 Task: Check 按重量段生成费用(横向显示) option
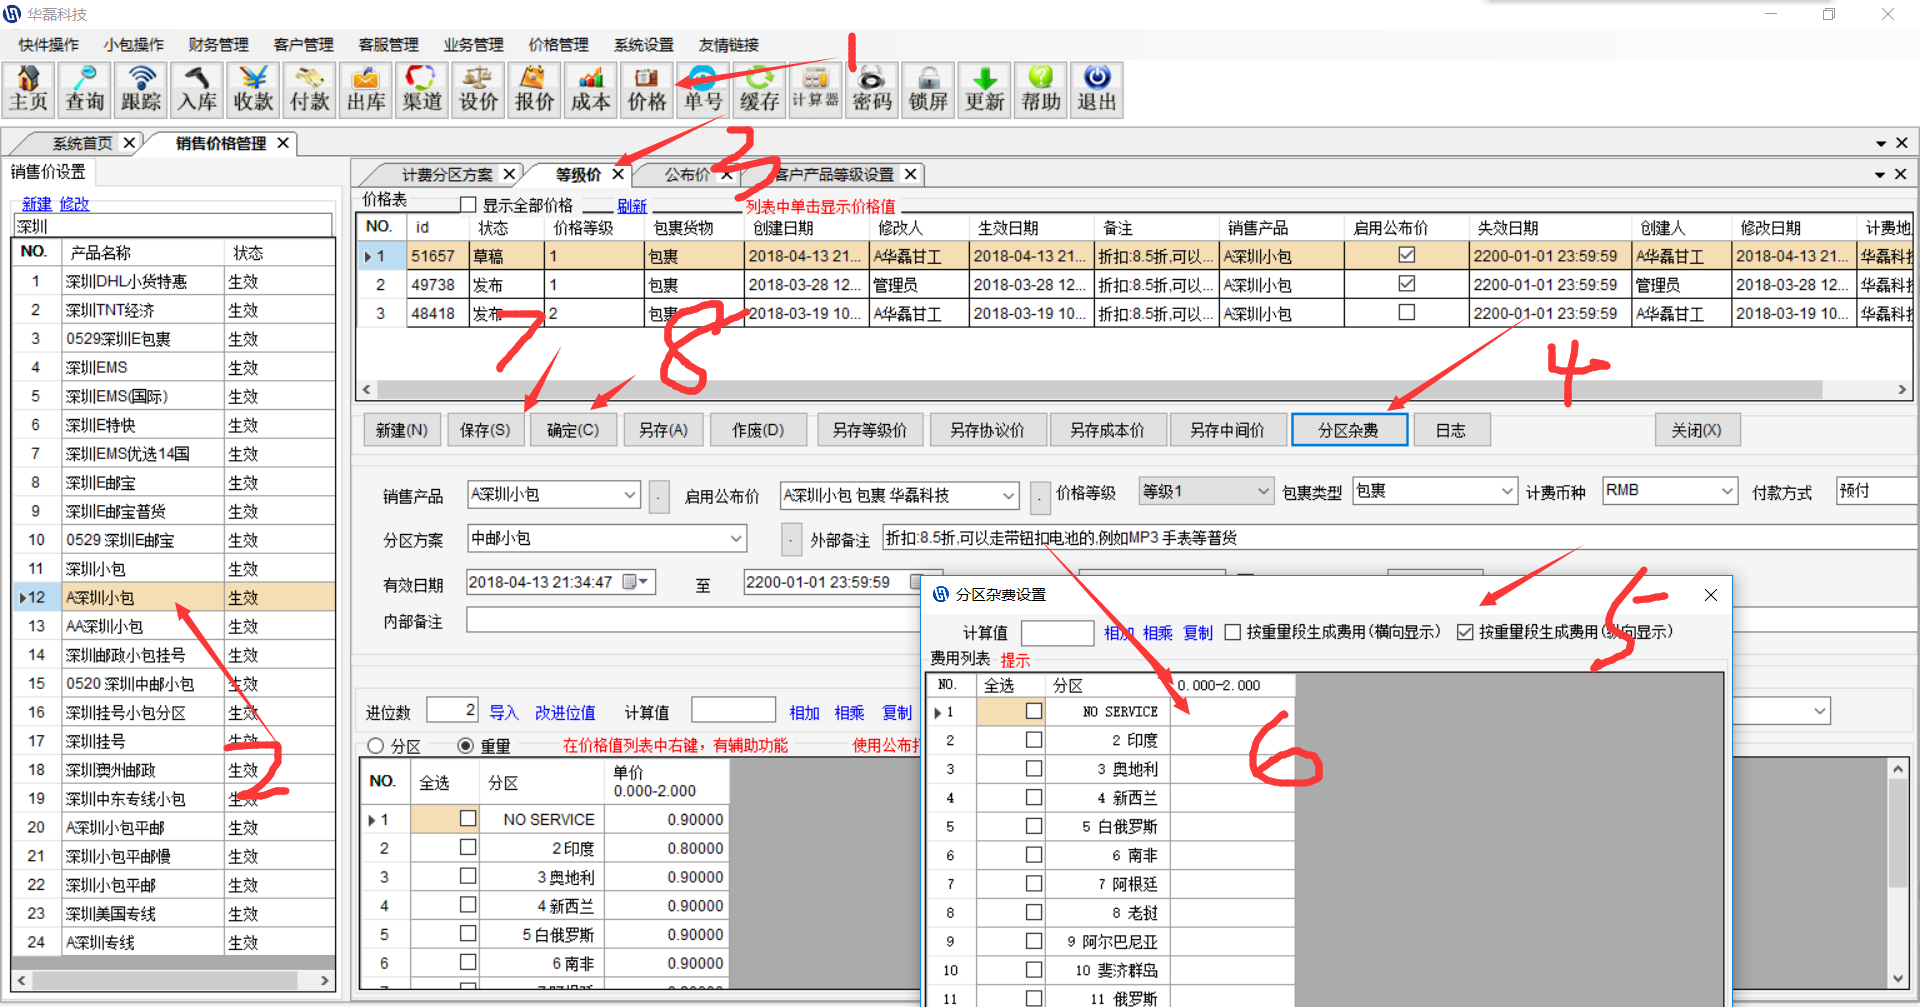pyautogui.click(x=1233, y=632)
